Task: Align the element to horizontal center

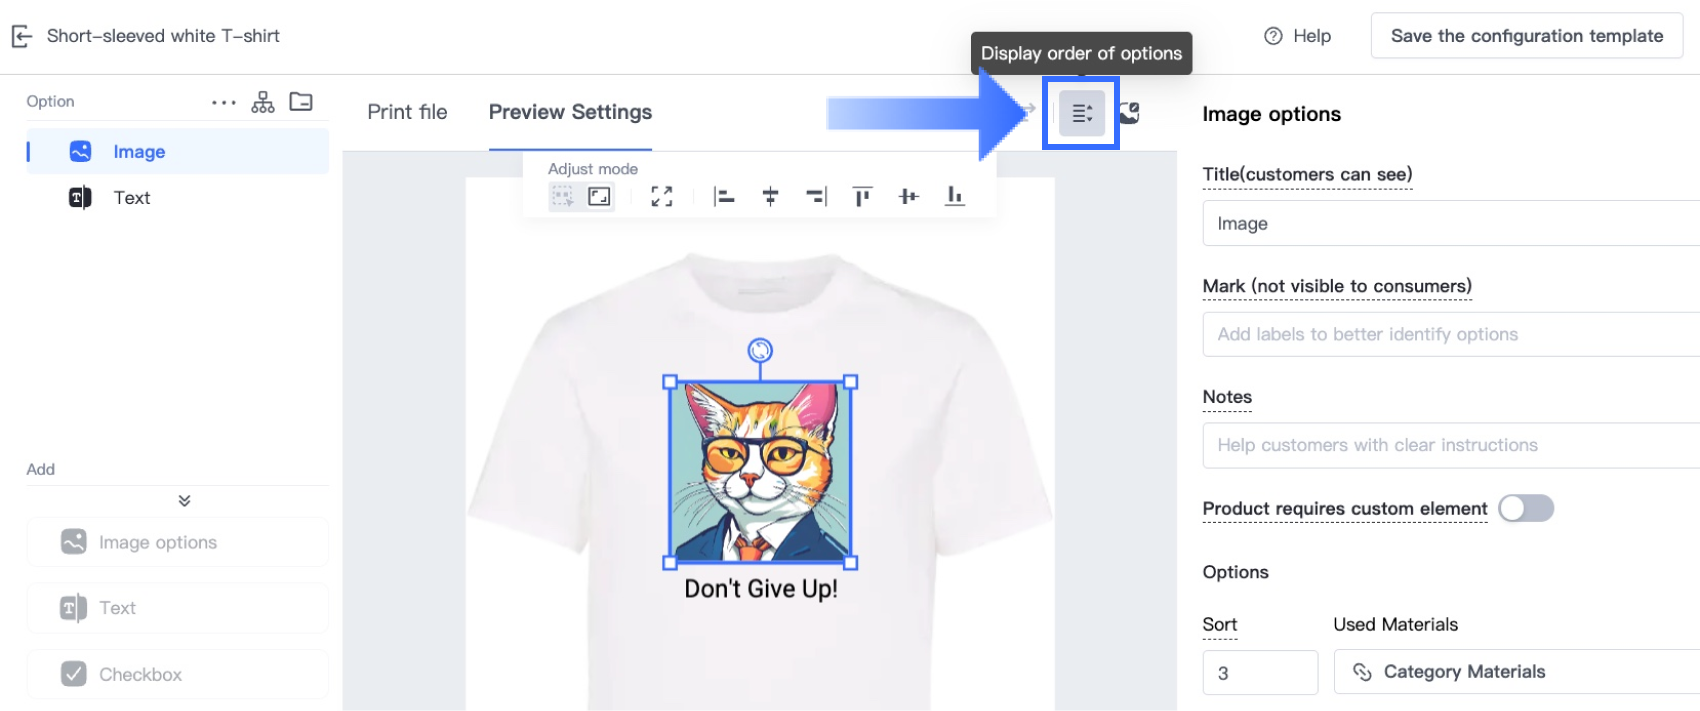Action: 770,196
